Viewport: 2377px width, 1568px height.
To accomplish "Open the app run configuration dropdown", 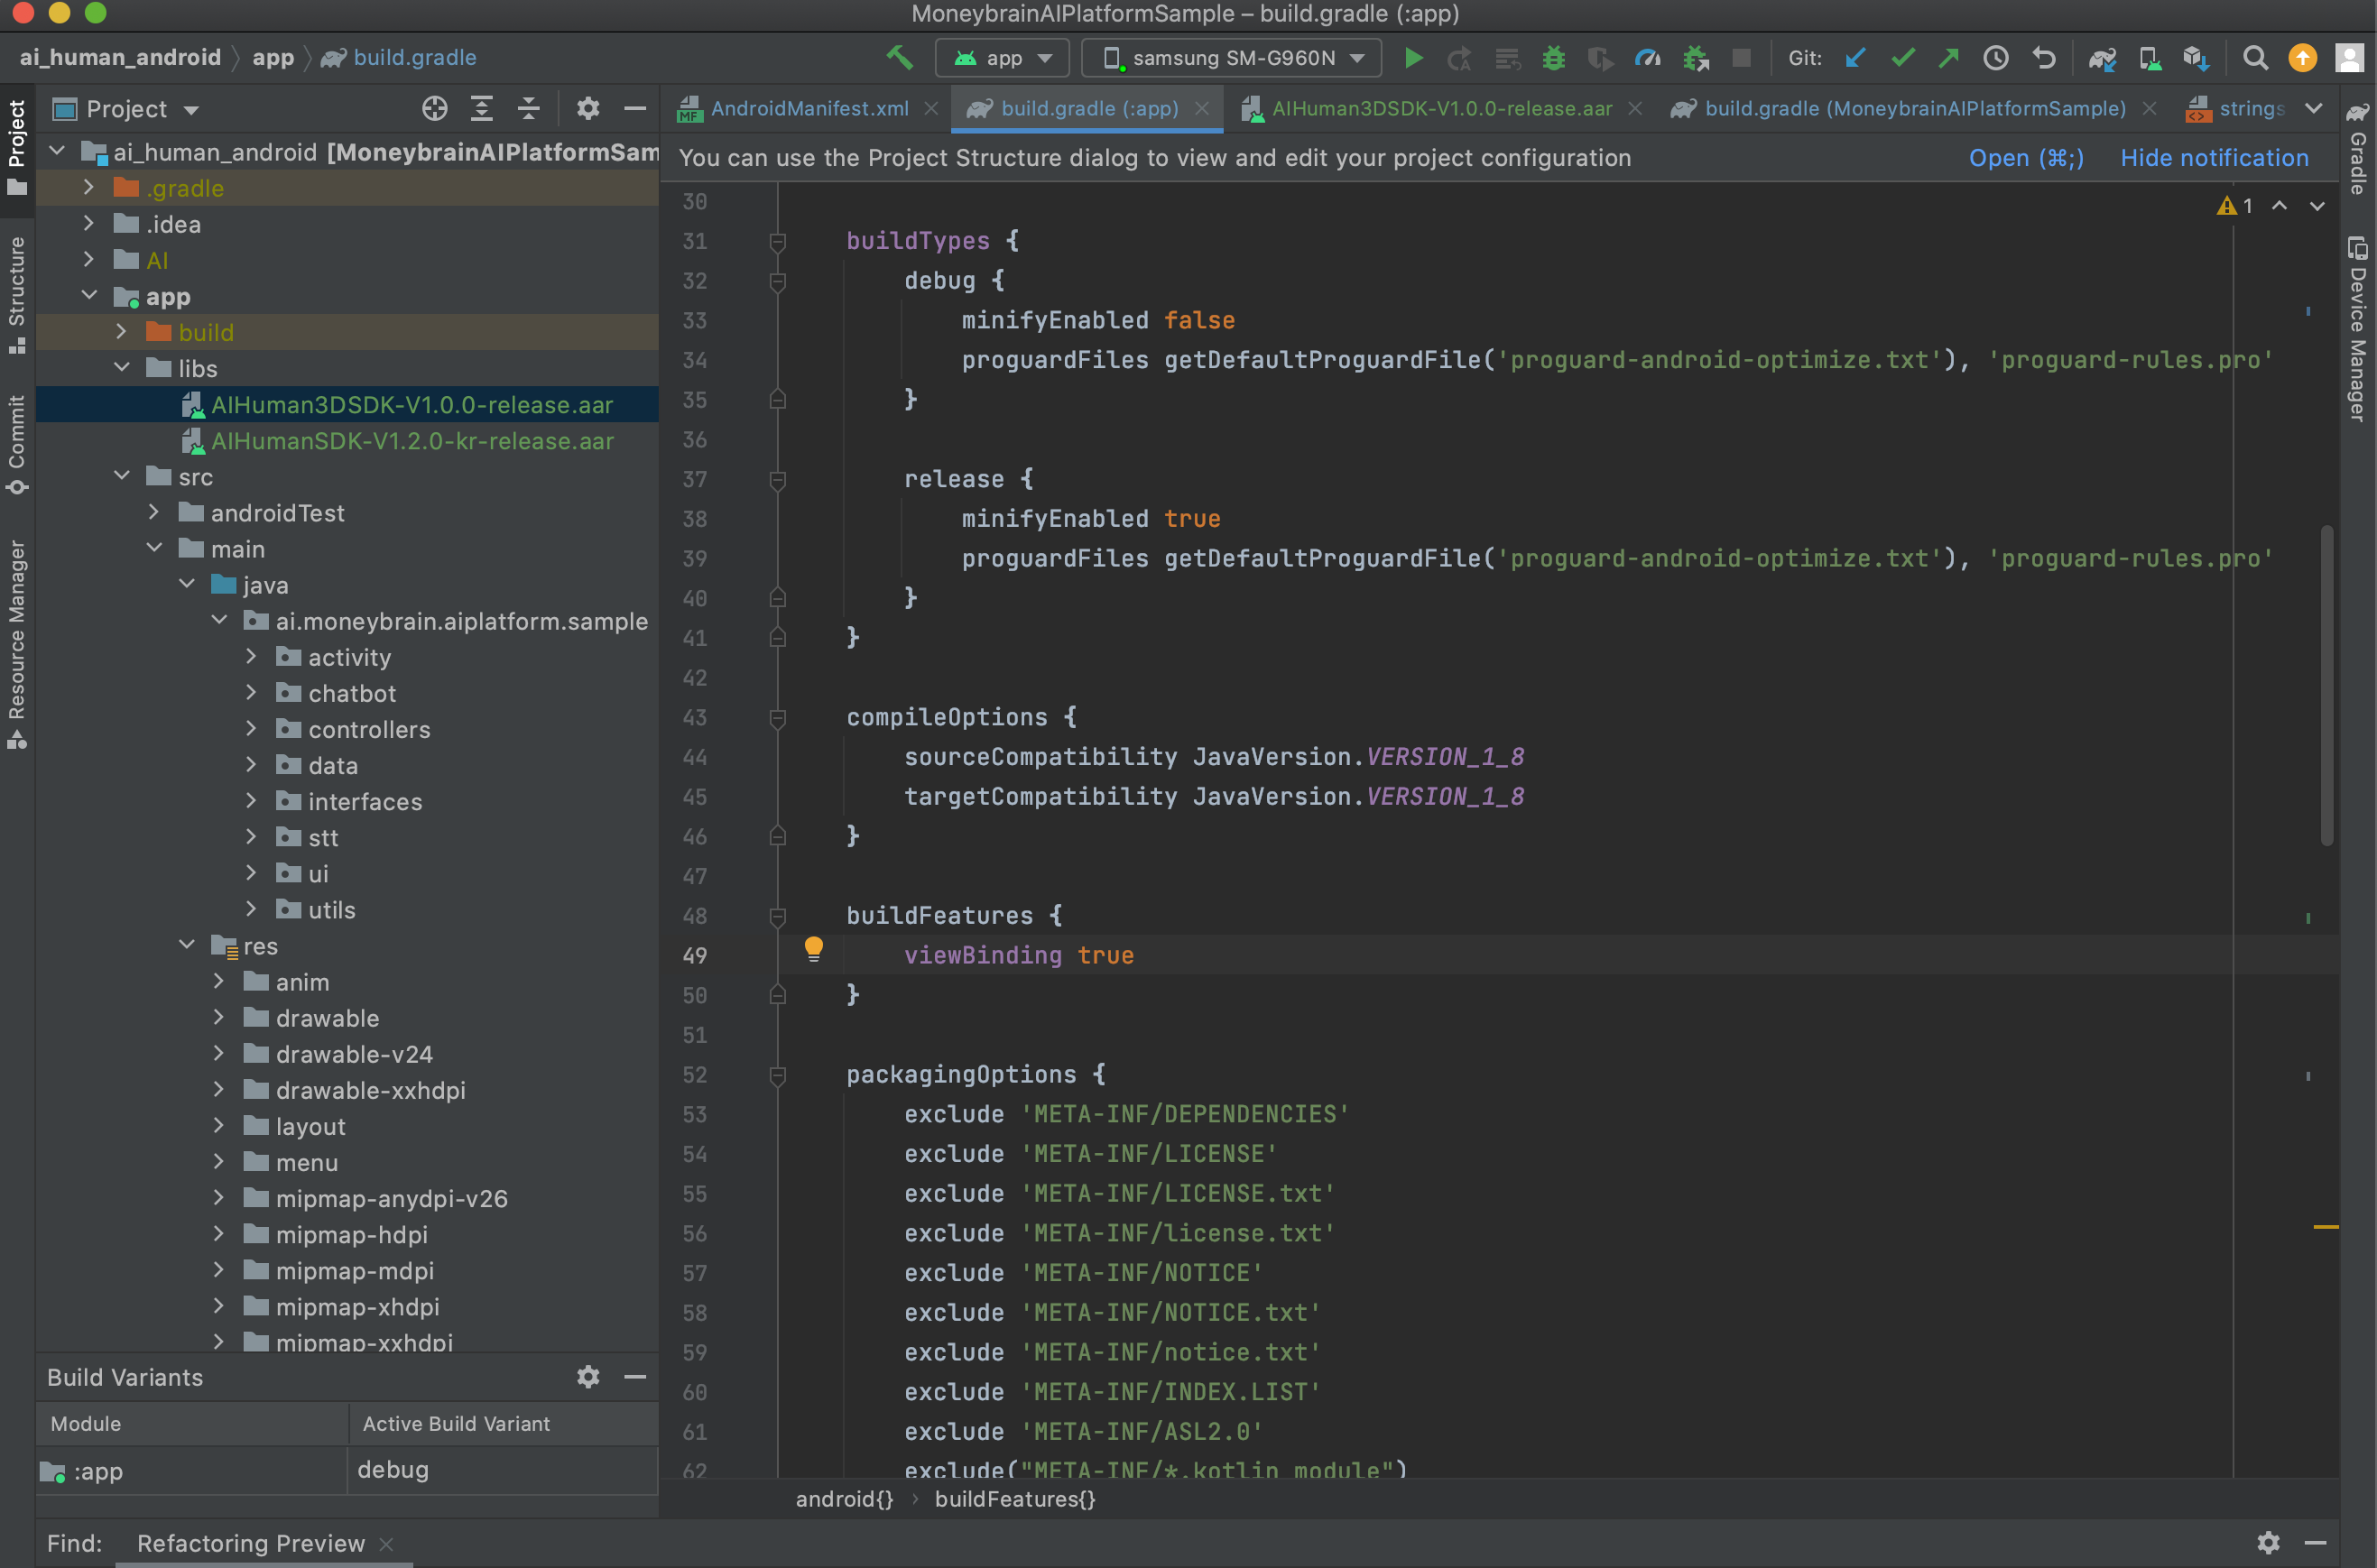I will 1002,58.
